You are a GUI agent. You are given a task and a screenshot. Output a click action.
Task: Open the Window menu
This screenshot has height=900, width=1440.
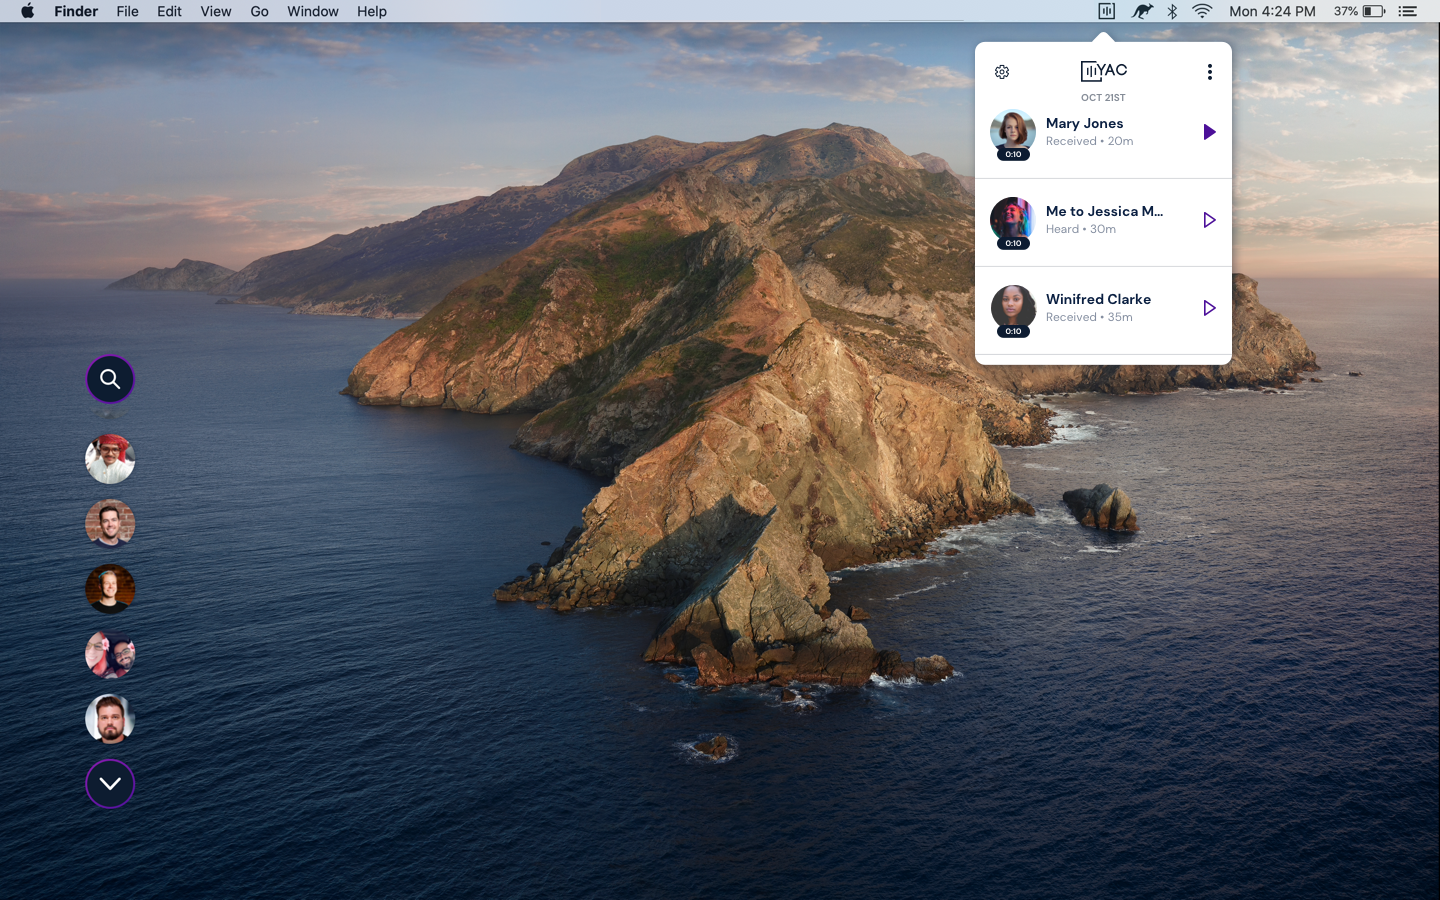coord(312,11)
